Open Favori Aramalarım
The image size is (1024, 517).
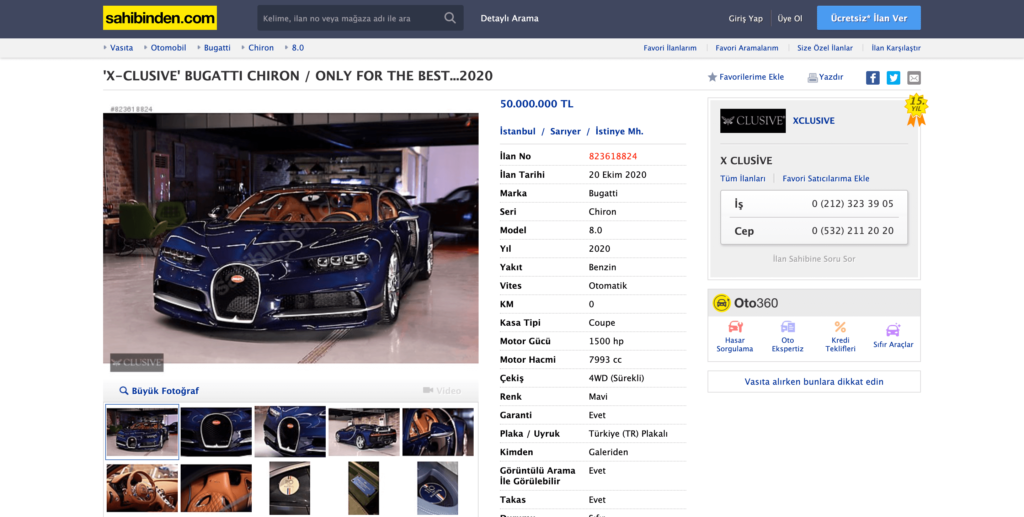(x=746, y=48)
